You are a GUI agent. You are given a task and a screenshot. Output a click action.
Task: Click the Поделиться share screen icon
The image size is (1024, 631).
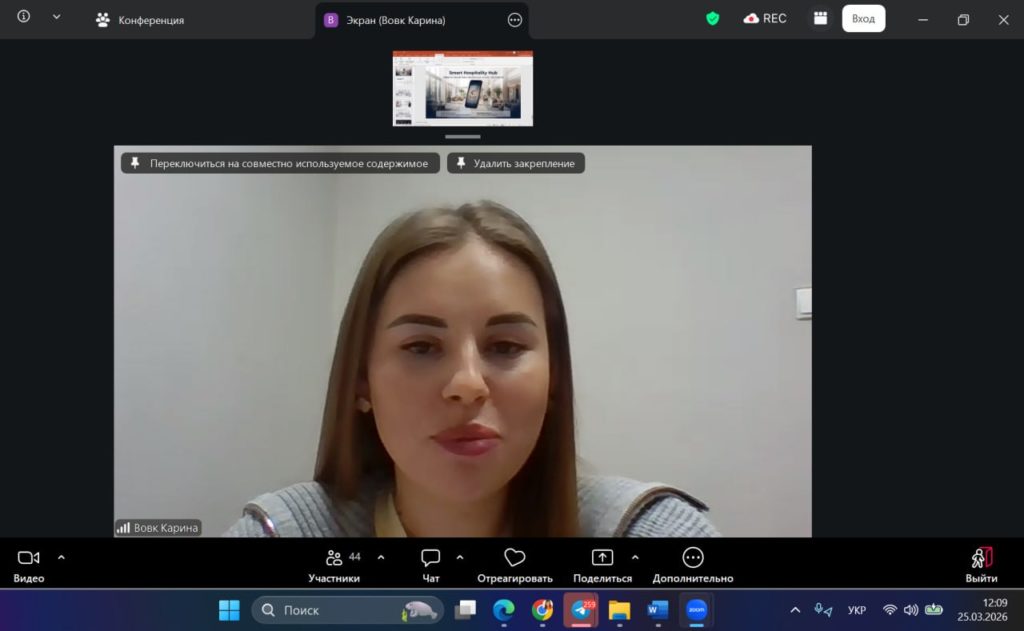pyautogui.click(x=602, y=564)
